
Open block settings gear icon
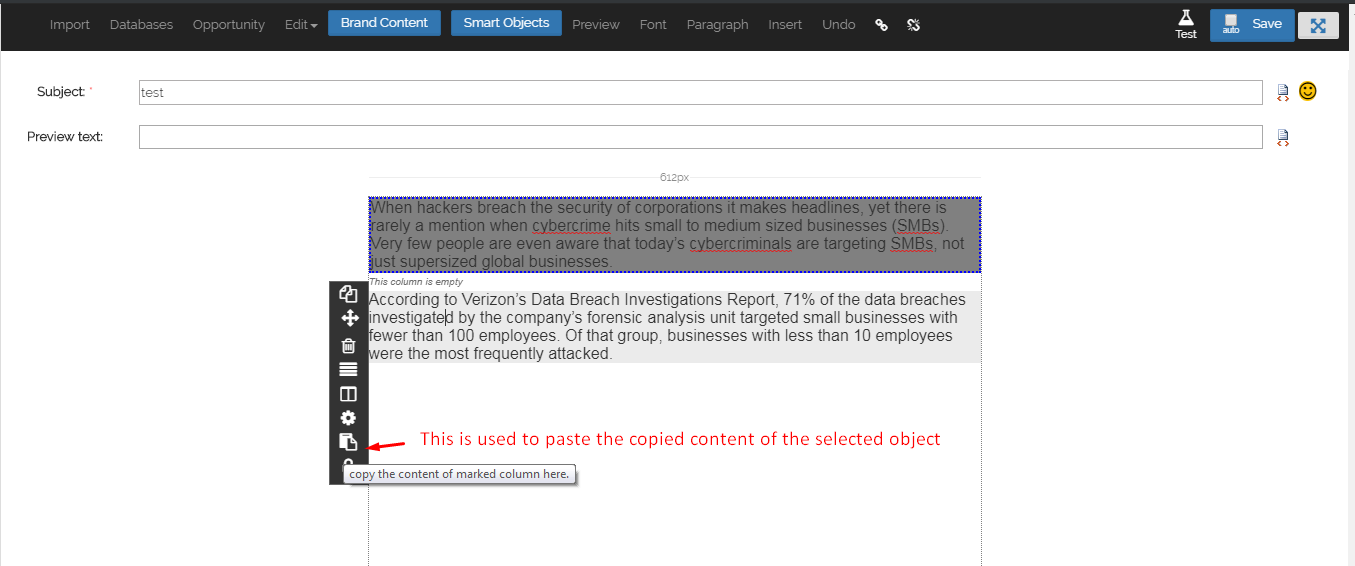pos(348,418)
